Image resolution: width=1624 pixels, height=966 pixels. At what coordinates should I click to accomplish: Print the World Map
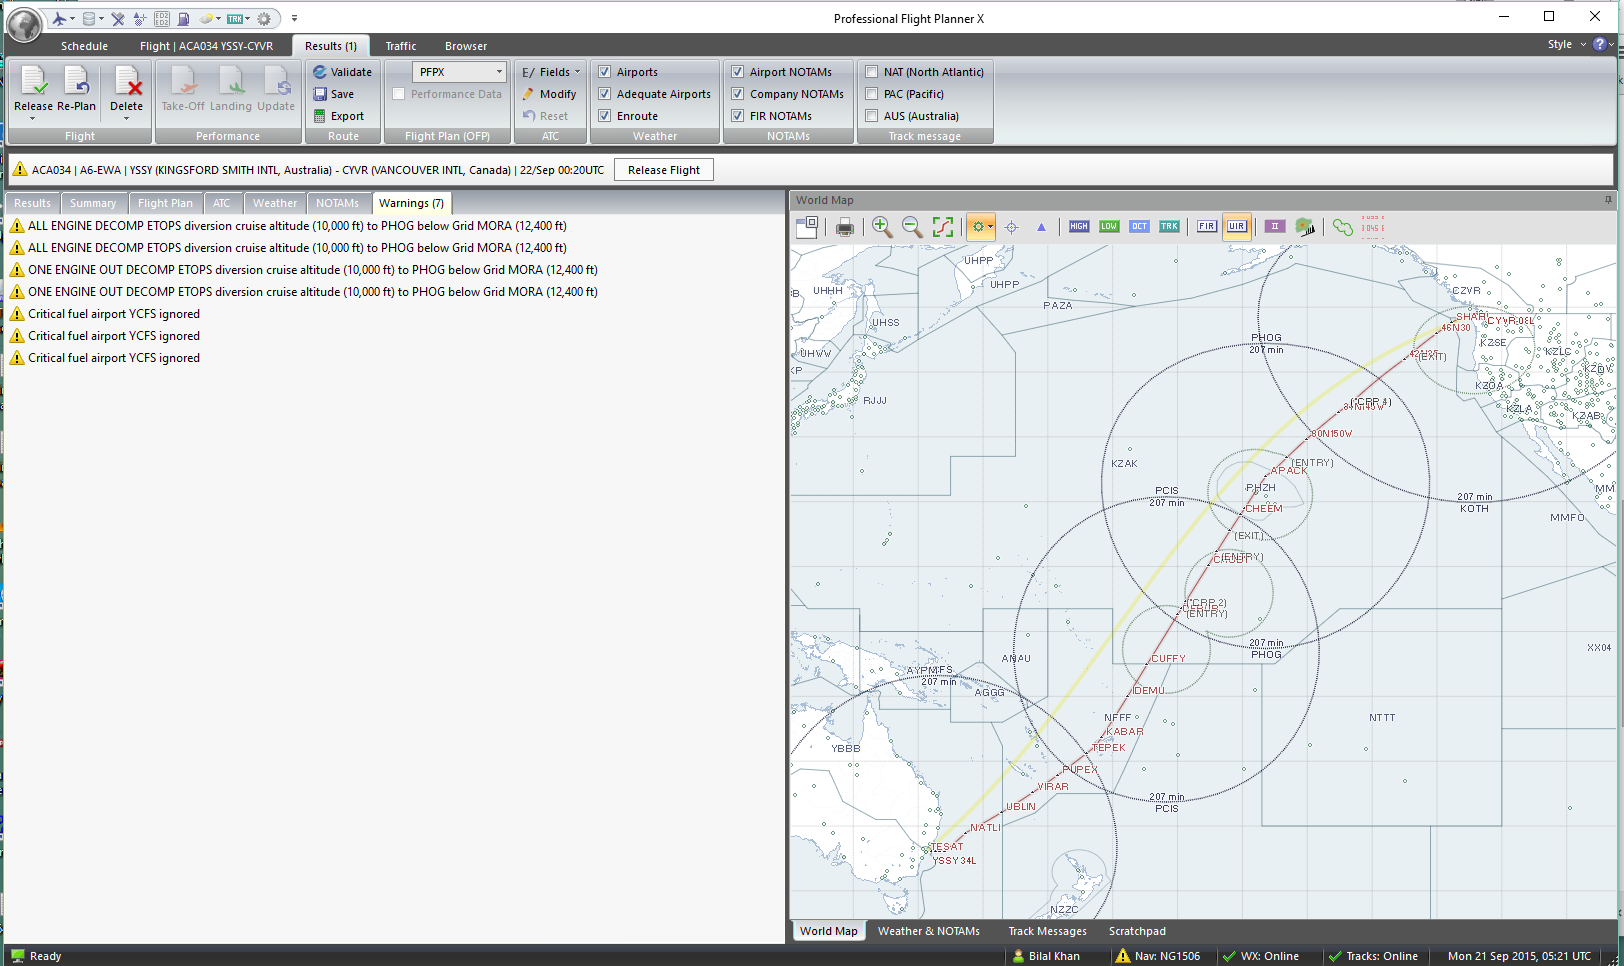coord(845,227)
